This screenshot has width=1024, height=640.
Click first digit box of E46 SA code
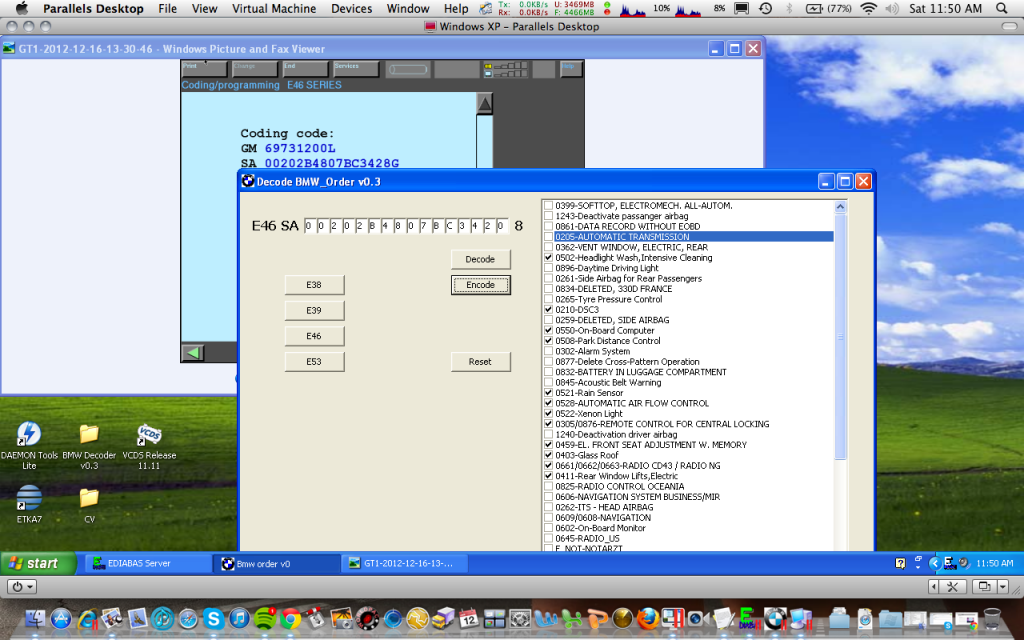tap(309, 226)
